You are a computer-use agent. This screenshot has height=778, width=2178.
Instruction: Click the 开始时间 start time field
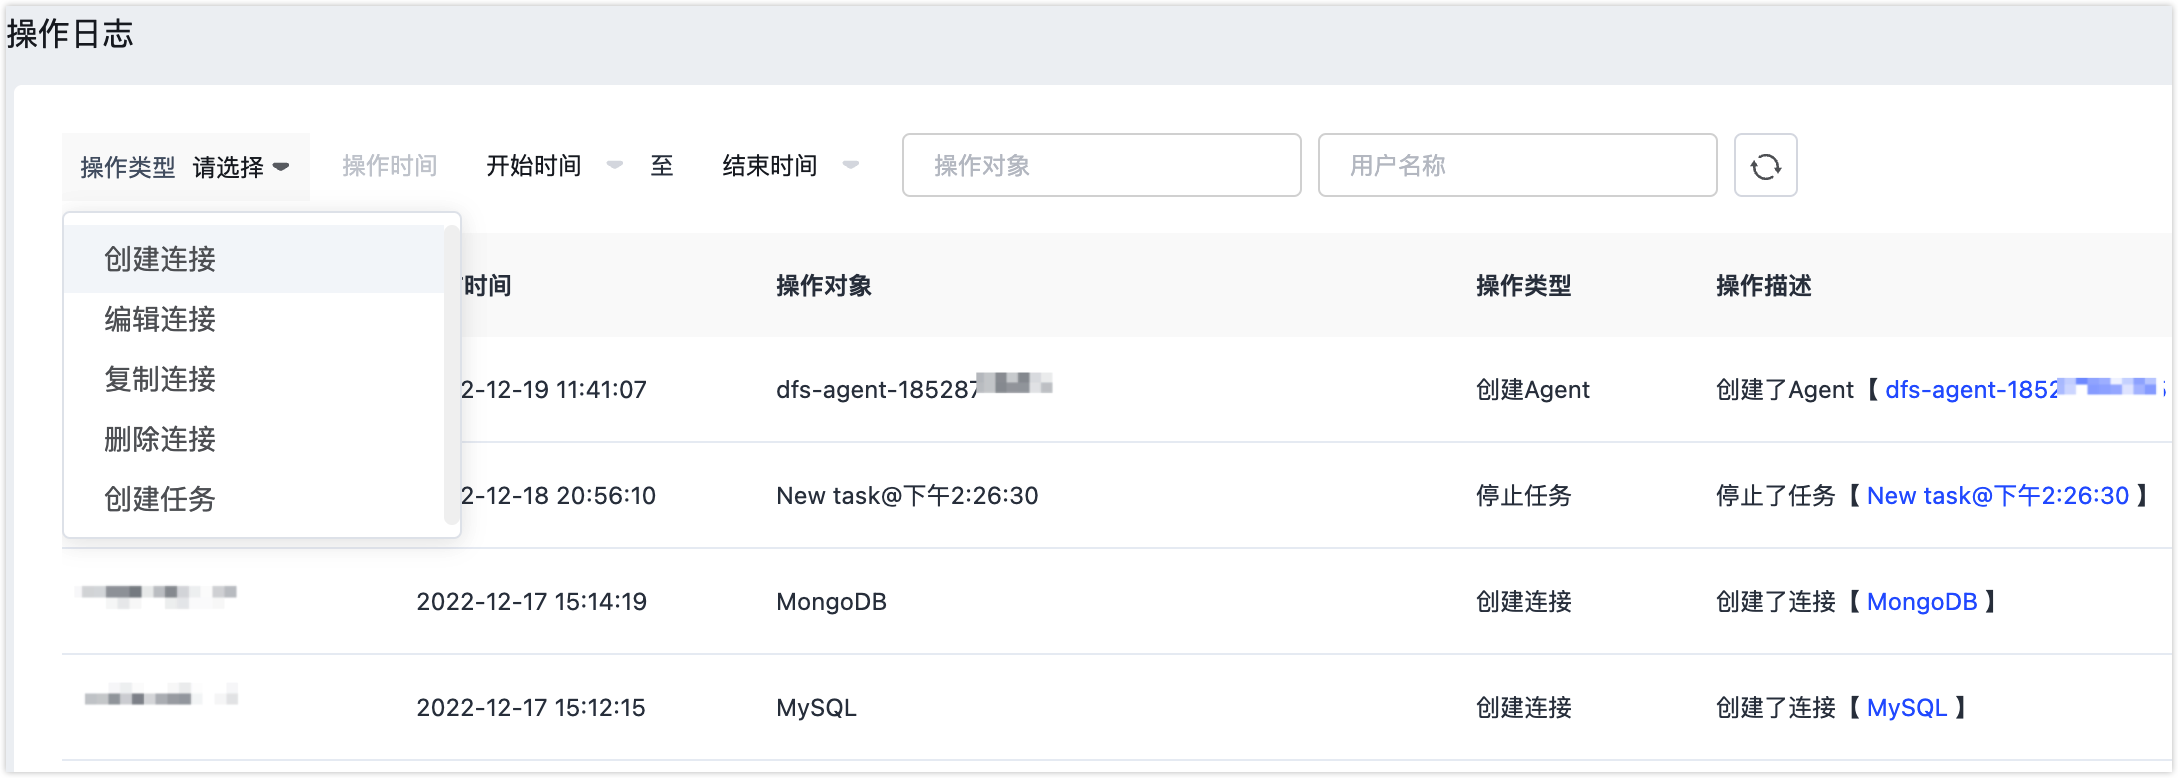(534, 166)
